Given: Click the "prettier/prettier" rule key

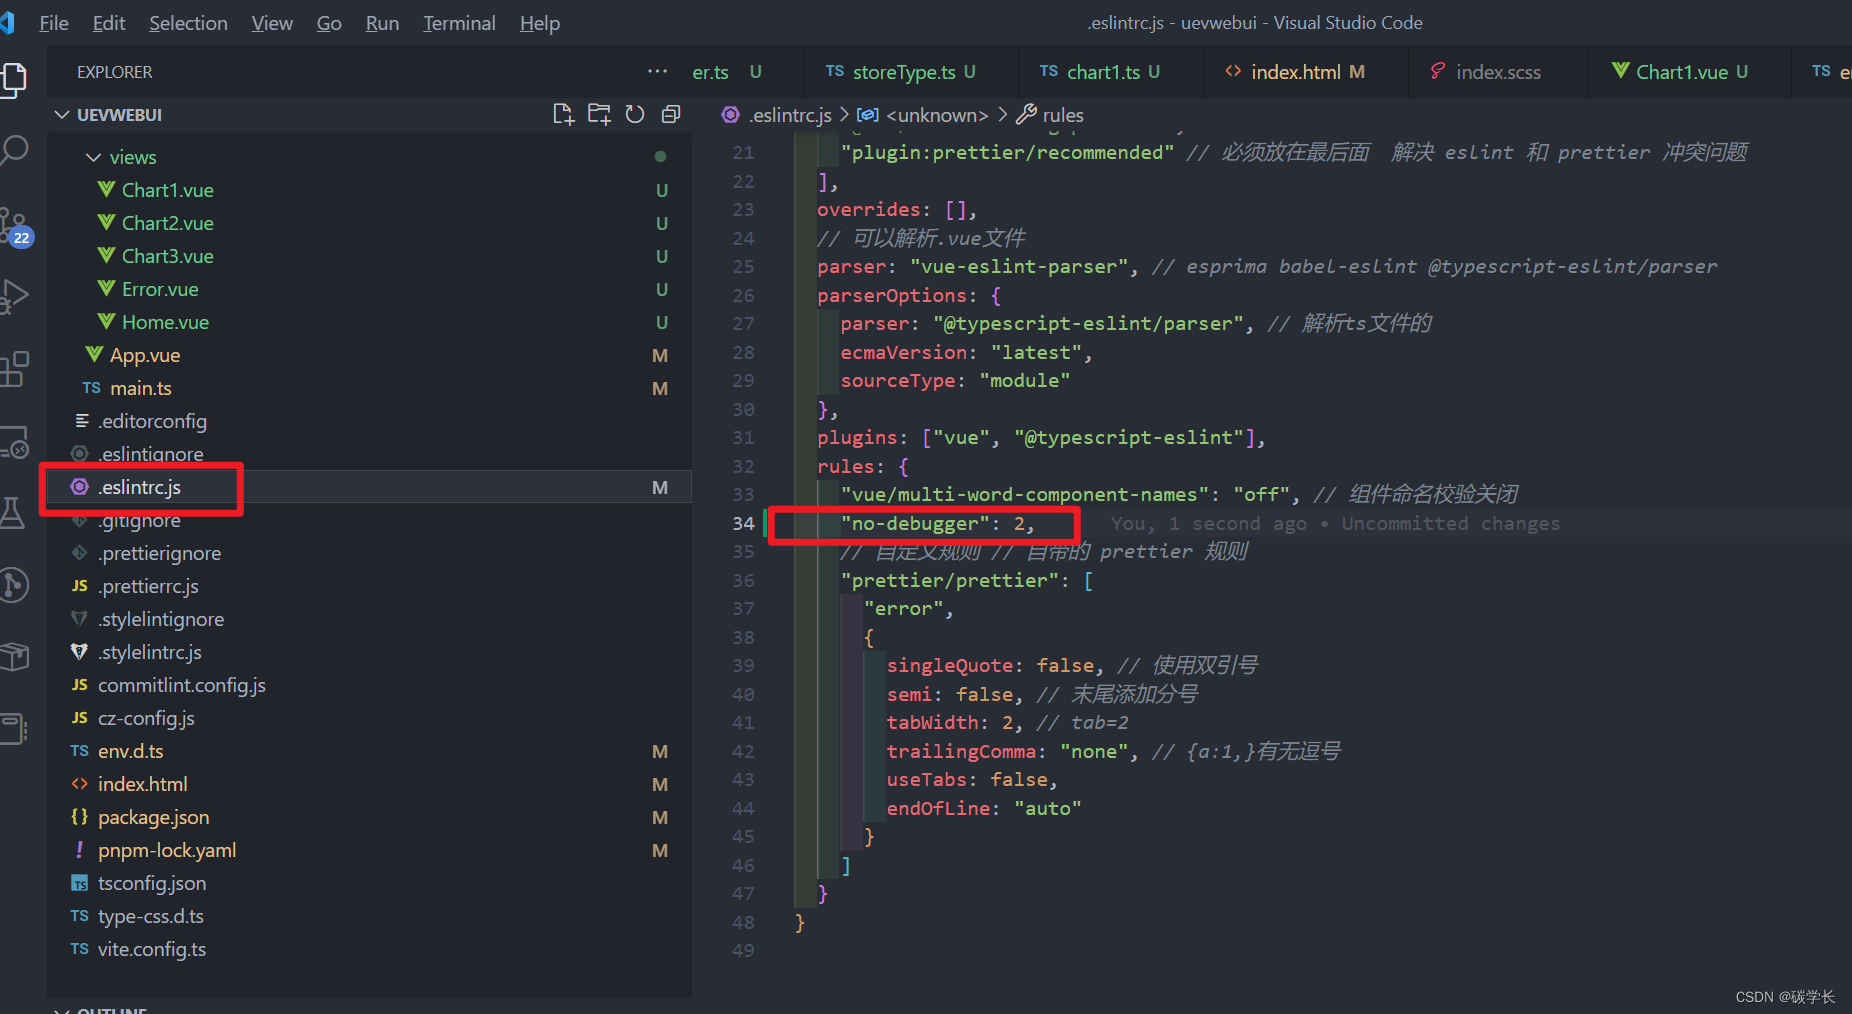Looking at the screenshot, I should [950, 580].
